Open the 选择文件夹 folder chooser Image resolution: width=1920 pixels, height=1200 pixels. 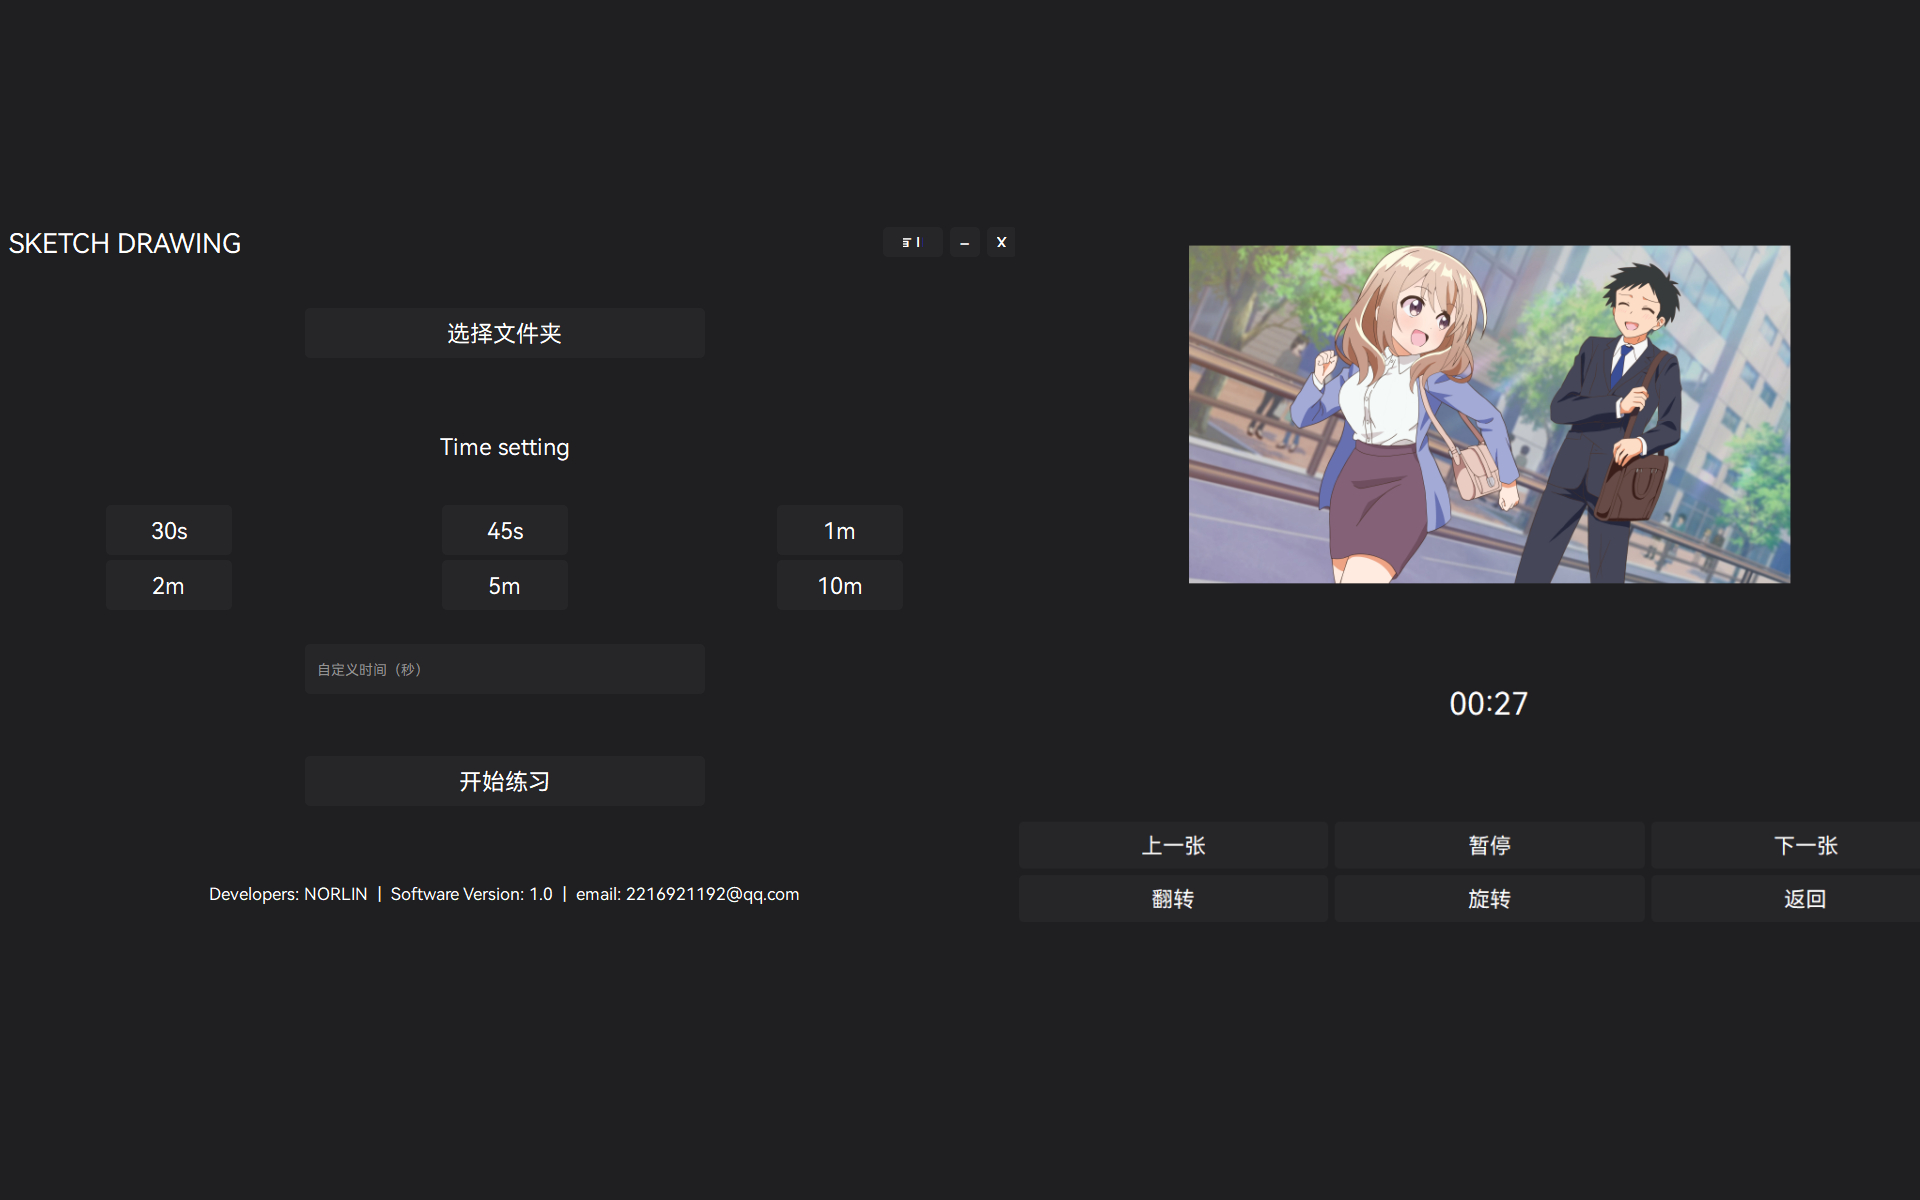[x=505, y=333]
